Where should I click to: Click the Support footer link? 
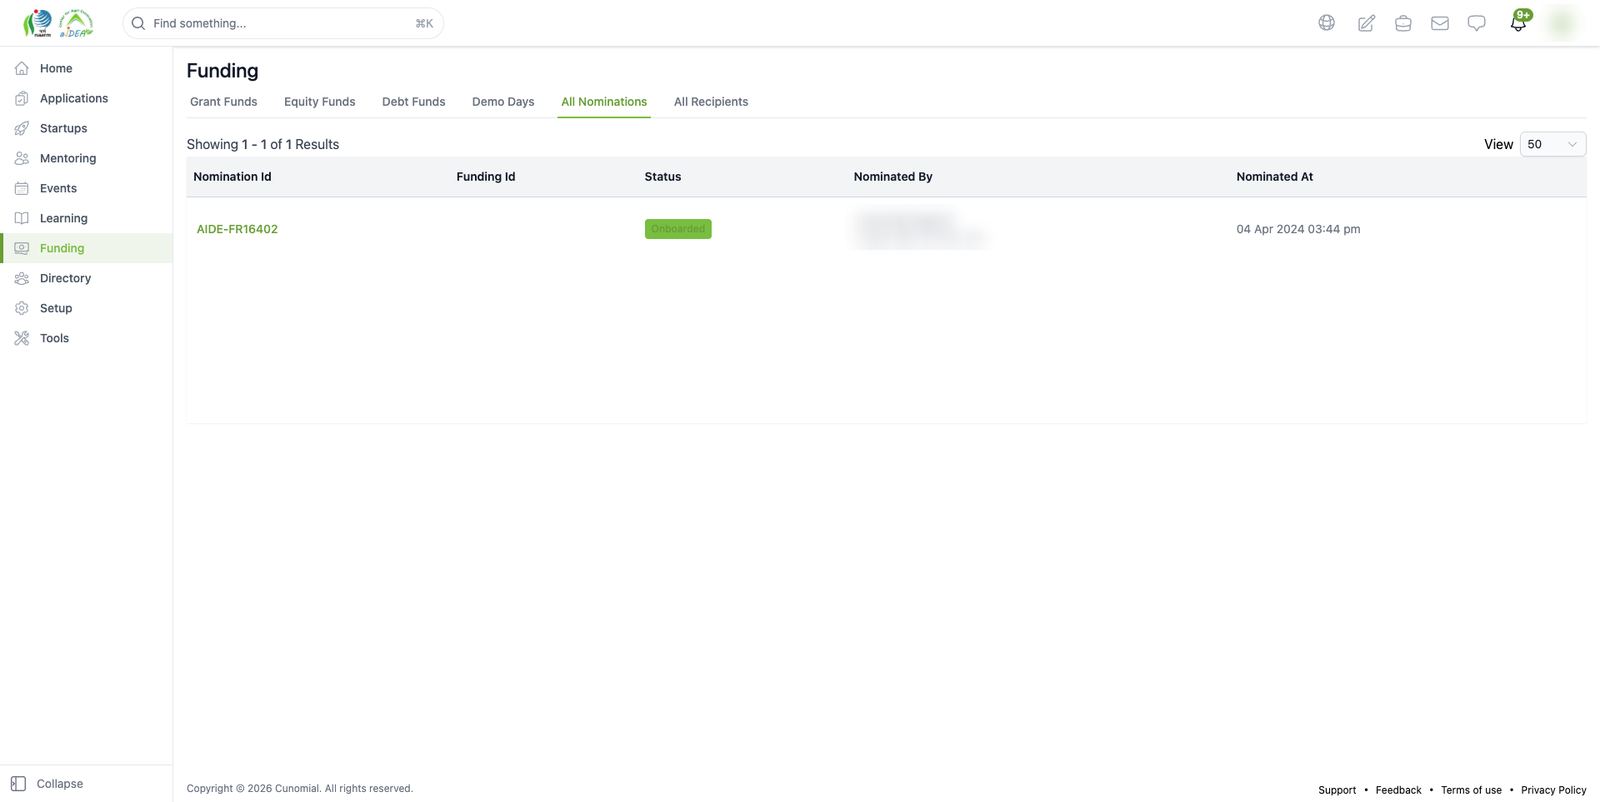(1337, 790)
